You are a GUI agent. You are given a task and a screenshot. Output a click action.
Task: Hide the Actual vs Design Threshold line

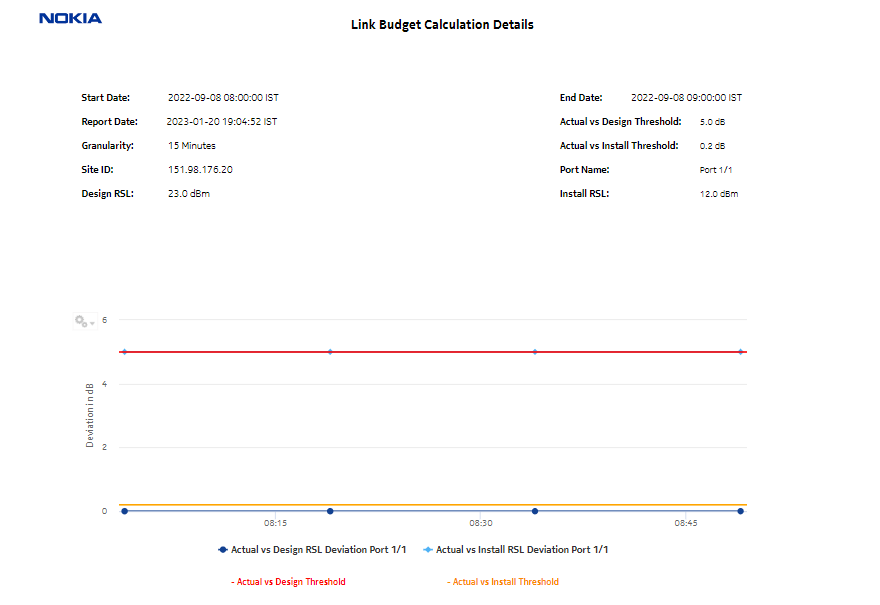(x=290, y=581)
